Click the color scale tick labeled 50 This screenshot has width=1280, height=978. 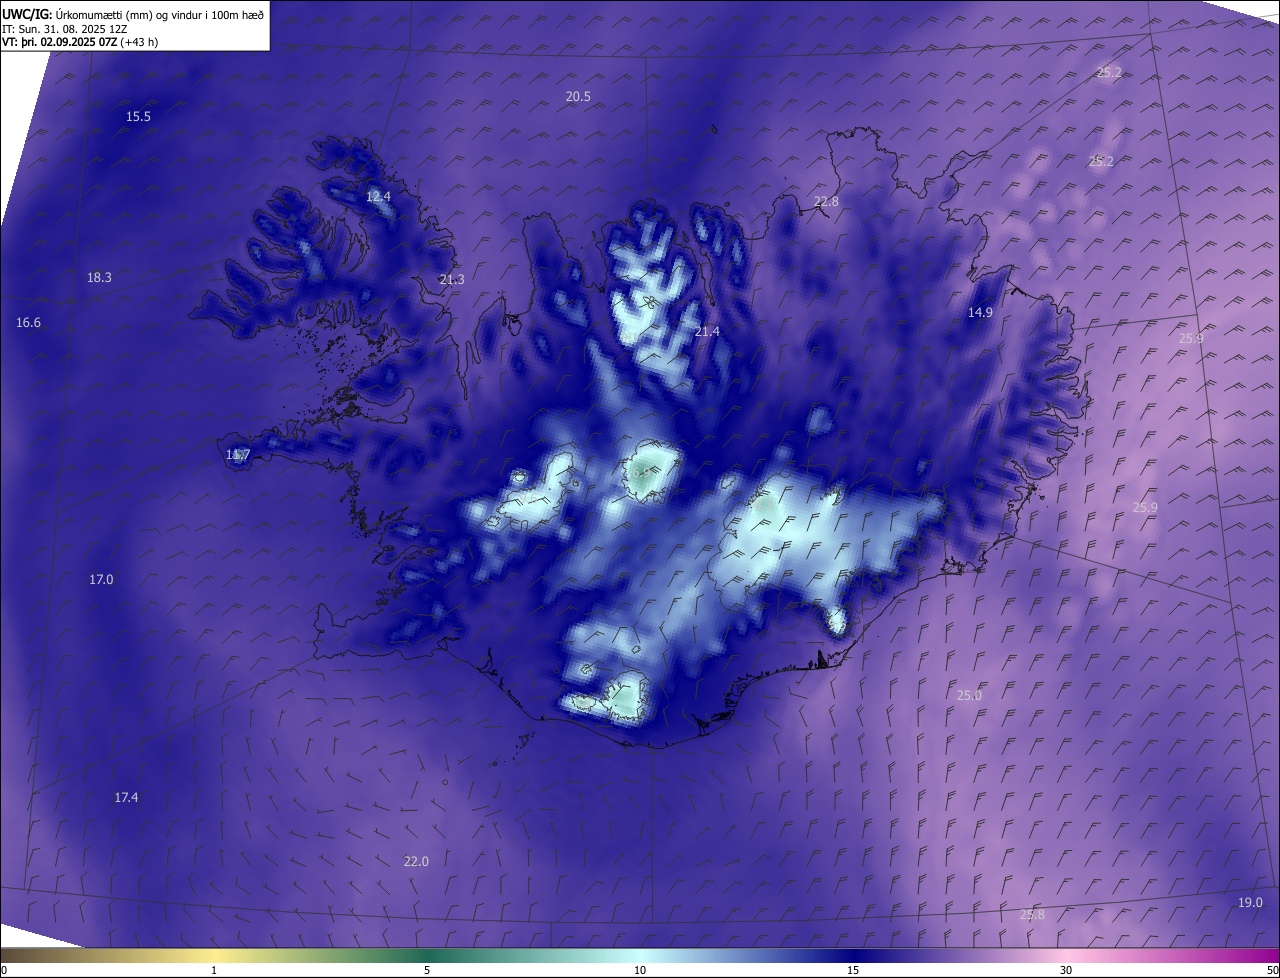[x=1272, y=970]
